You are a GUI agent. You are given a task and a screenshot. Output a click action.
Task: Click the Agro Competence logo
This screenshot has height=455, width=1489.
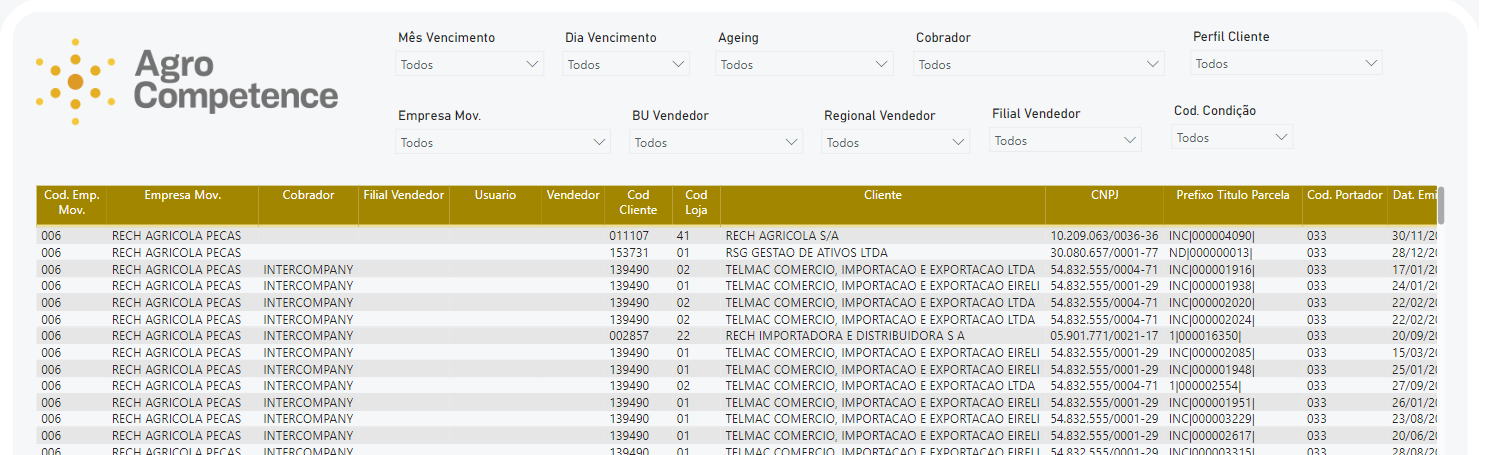[187, 82]
